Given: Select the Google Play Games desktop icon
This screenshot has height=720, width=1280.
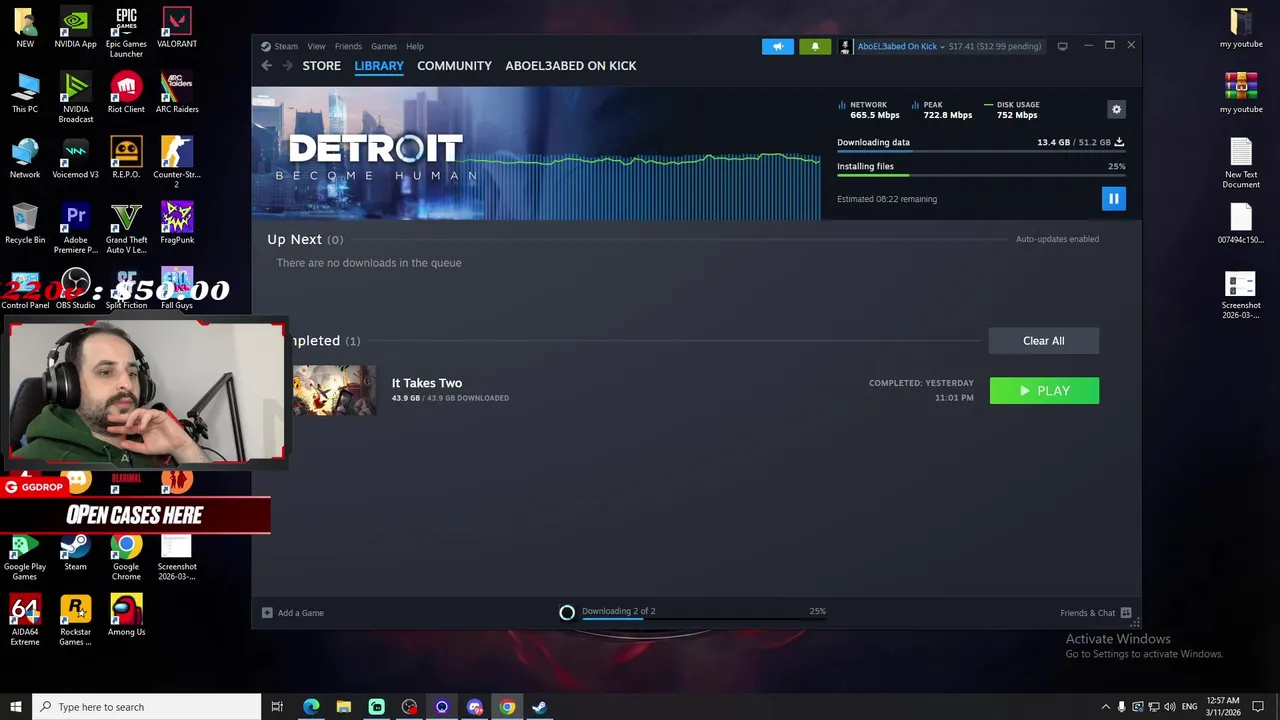Looking at the screenshot, I should coord(25,556).
